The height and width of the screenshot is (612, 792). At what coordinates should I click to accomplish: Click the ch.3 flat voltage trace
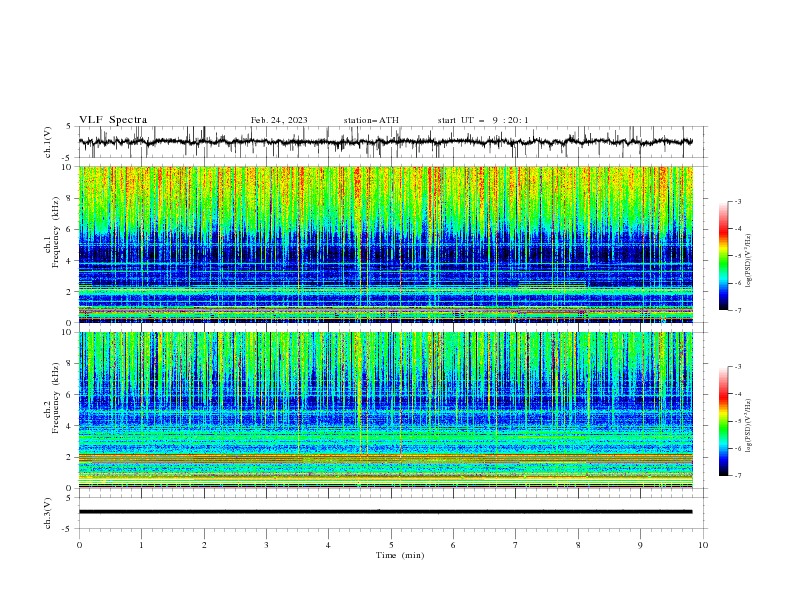point(385,512)
